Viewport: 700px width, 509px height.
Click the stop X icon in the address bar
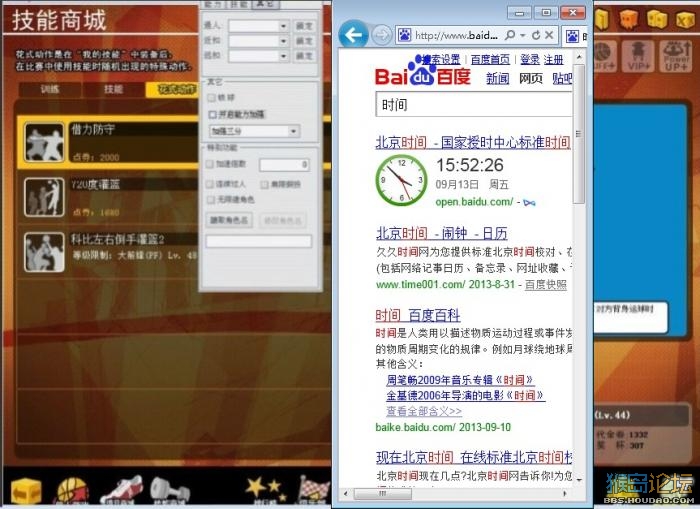point(549,35)
